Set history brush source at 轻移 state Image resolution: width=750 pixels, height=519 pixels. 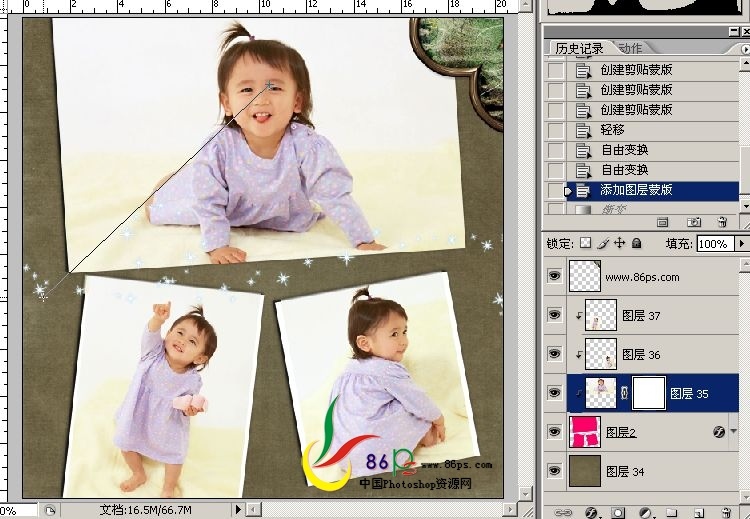[x=556, y=130]
